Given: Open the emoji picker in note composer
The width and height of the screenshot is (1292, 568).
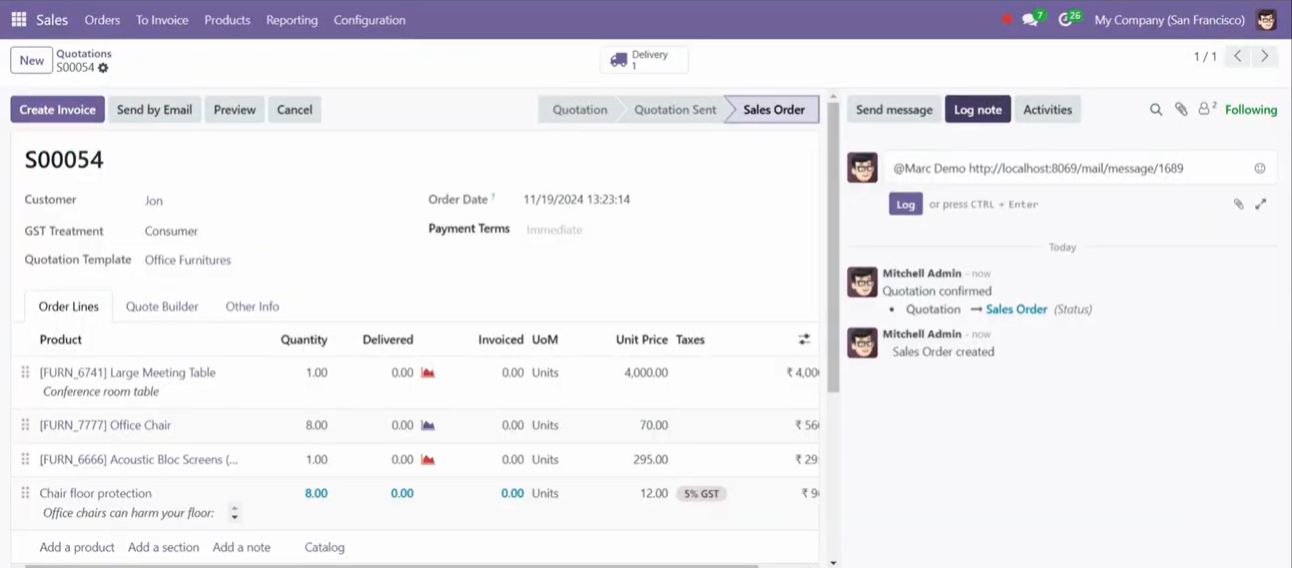Looking at the screenshot, I should [x=1260, y=168].
